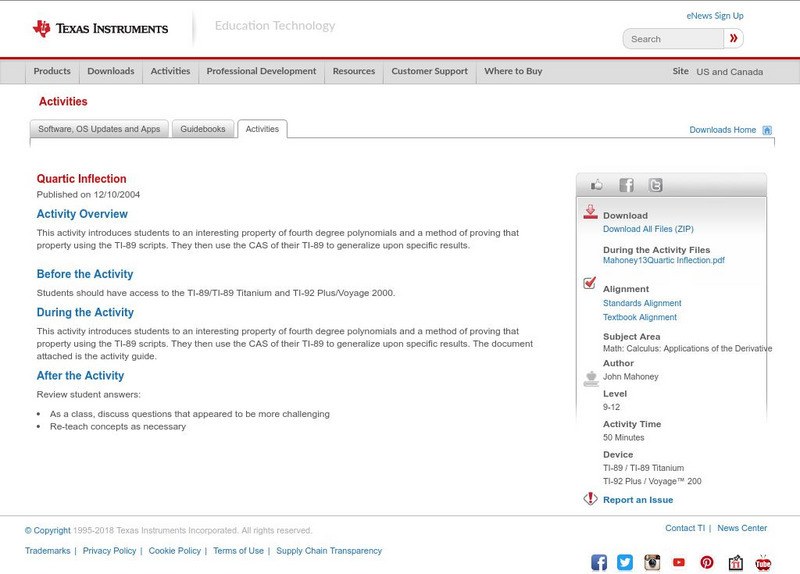
Task: Open TI Instagram page from footer
Action: point(652,562)
